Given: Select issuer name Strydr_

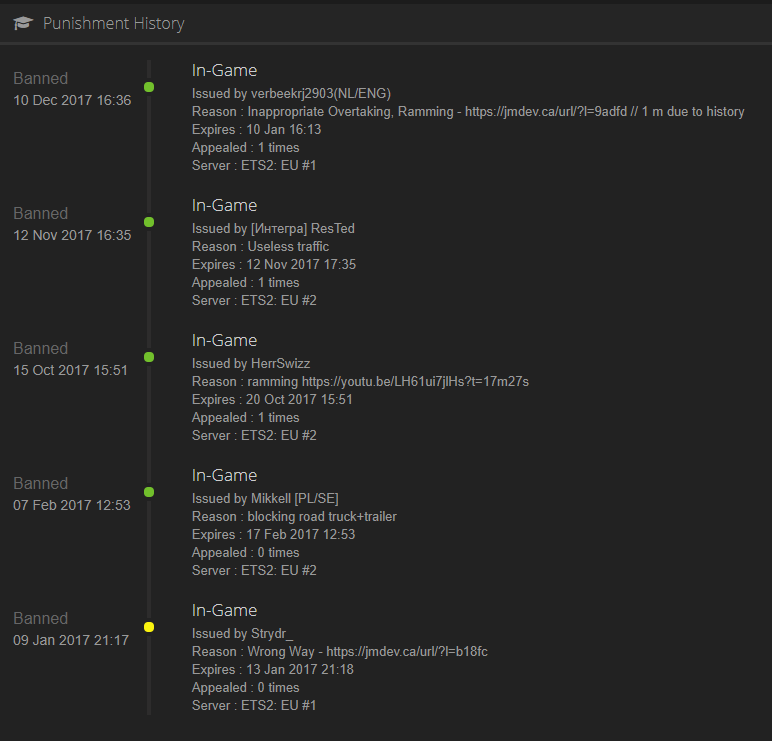Looking at the screenshot, I should 272,633.
